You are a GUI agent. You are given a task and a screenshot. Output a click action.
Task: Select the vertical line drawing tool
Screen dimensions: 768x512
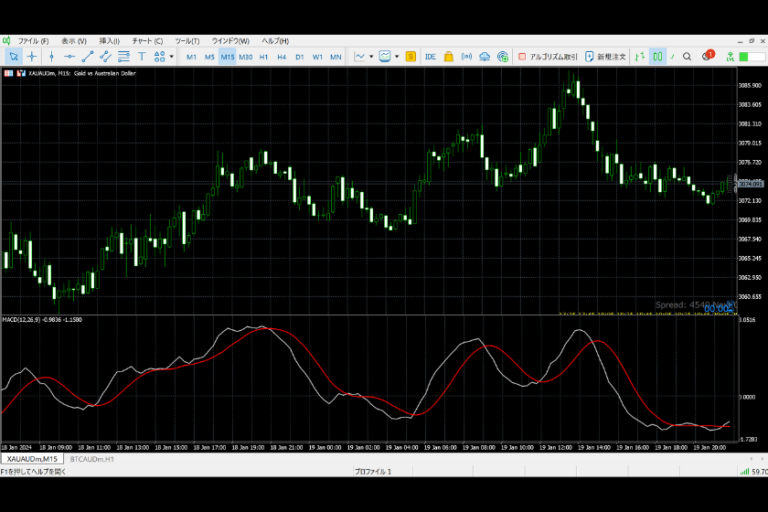tap(51, 57)
